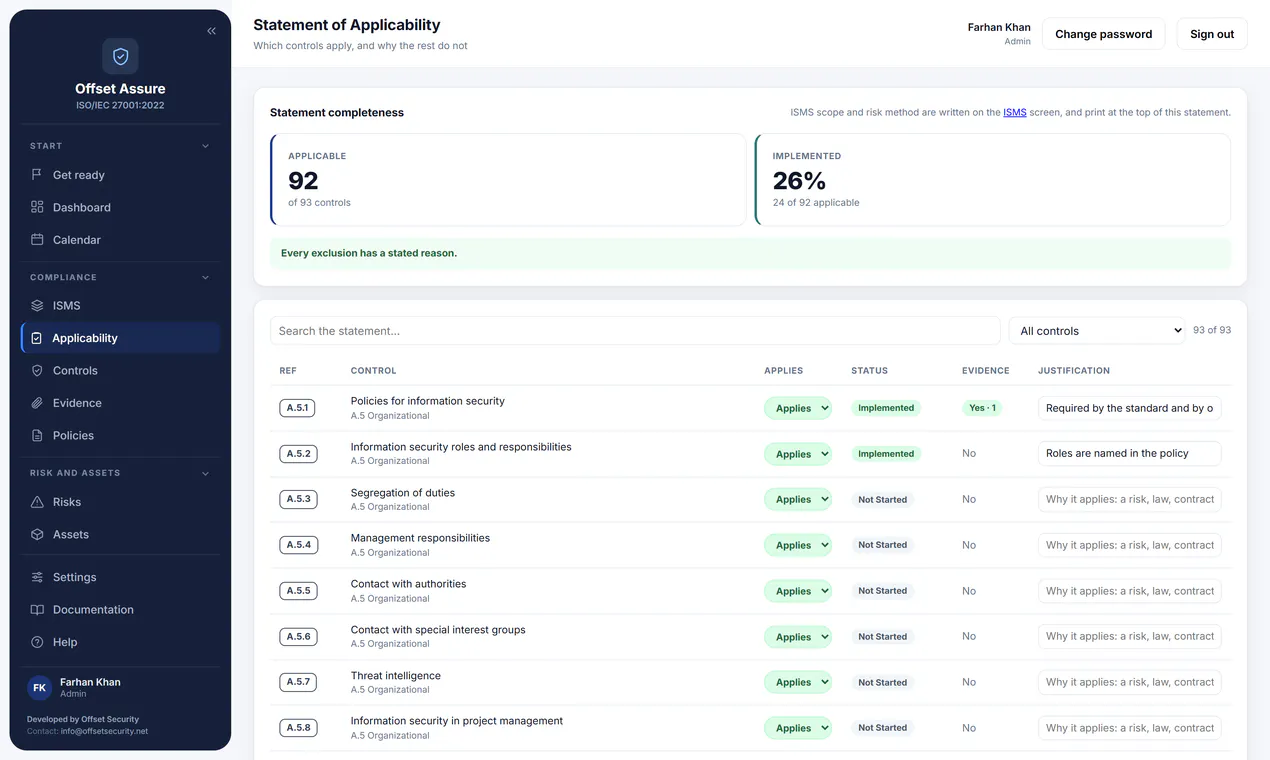Click the IMPLEMENTED 26% summary card
This screenshot has width=1270, height=760.
pos(993,180)
